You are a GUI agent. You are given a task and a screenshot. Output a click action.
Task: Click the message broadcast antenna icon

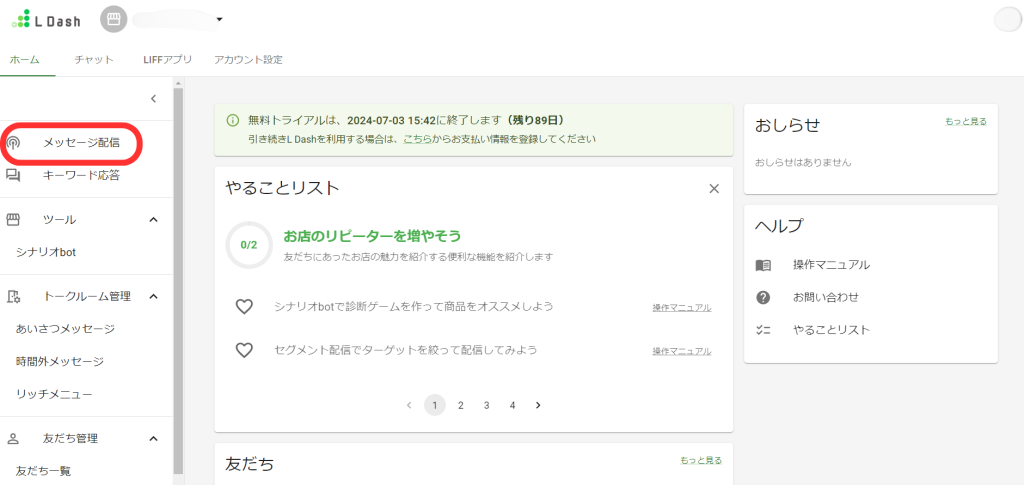click(x=14, y=143)
